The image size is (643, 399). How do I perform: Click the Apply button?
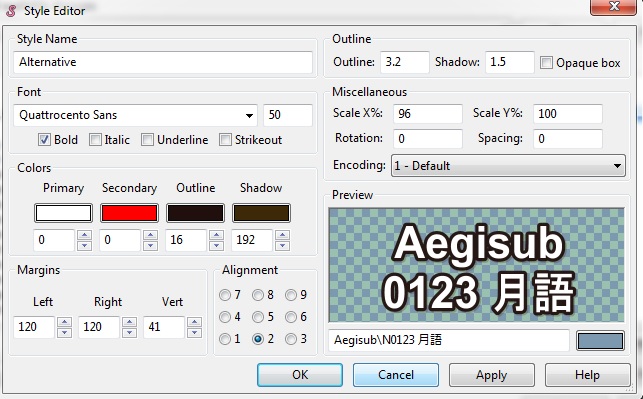492,375
